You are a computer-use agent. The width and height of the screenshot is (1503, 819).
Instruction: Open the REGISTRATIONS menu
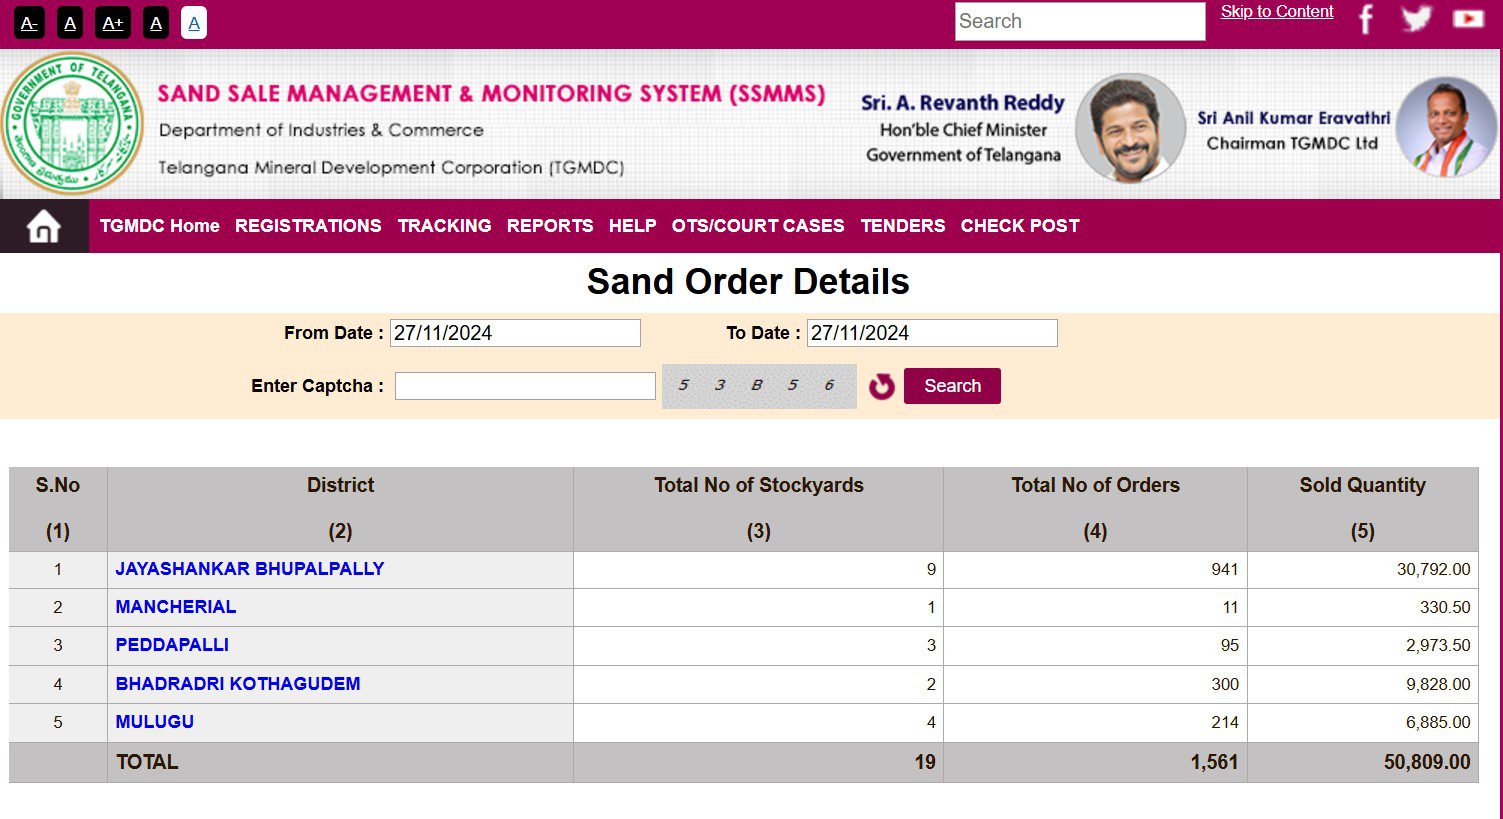click(308, 226)
